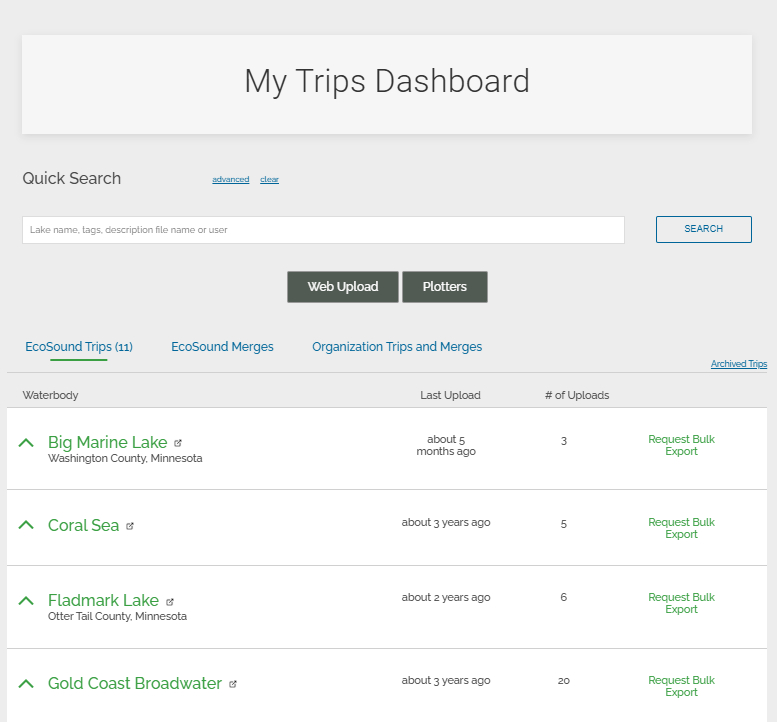Collapse the Big Marine Lake row chevron
The width and height of the screenshot is (777, 722).
pyautogui.click(x=27, y=442)
